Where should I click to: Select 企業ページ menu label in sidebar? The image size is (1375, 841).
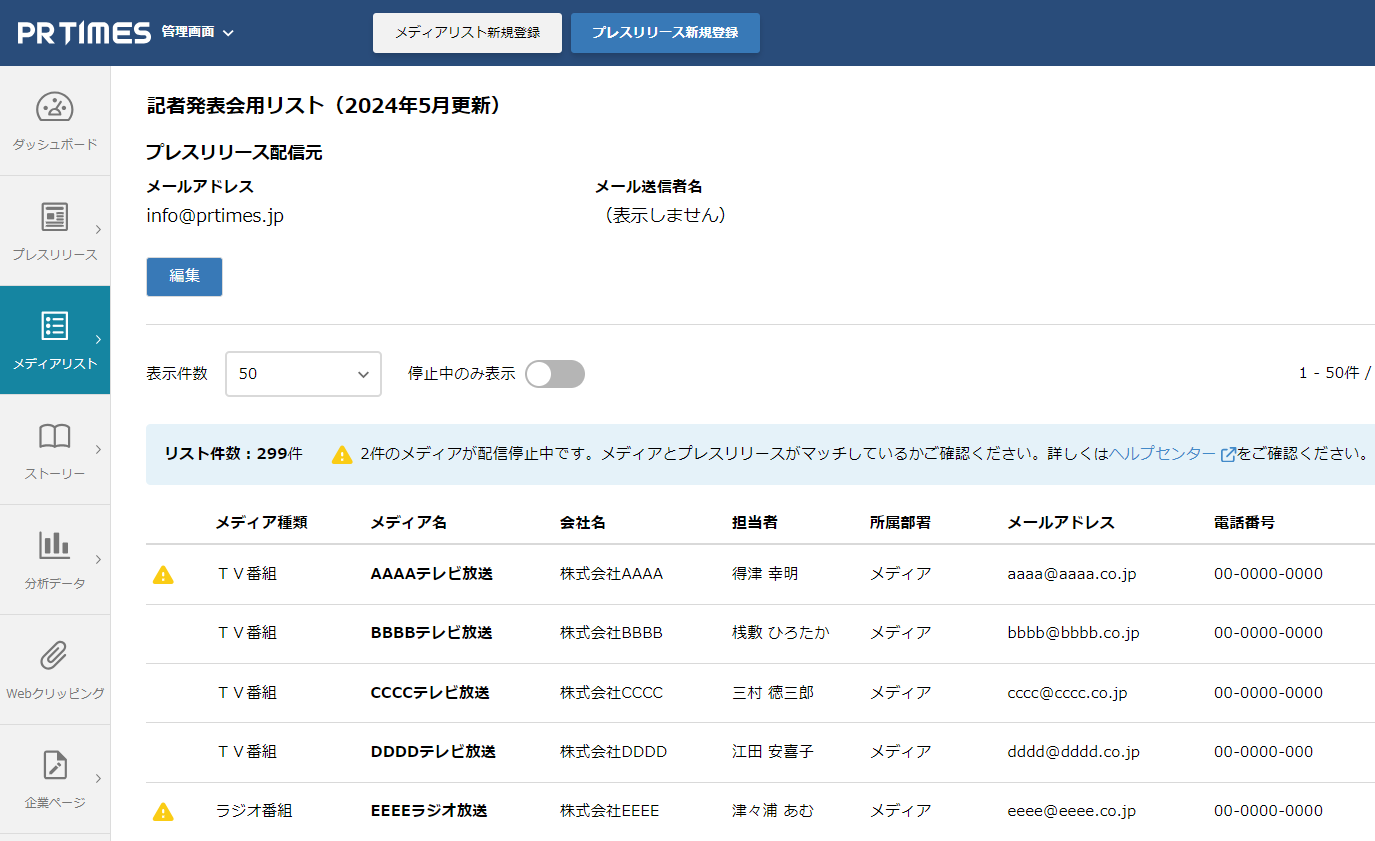55,802
